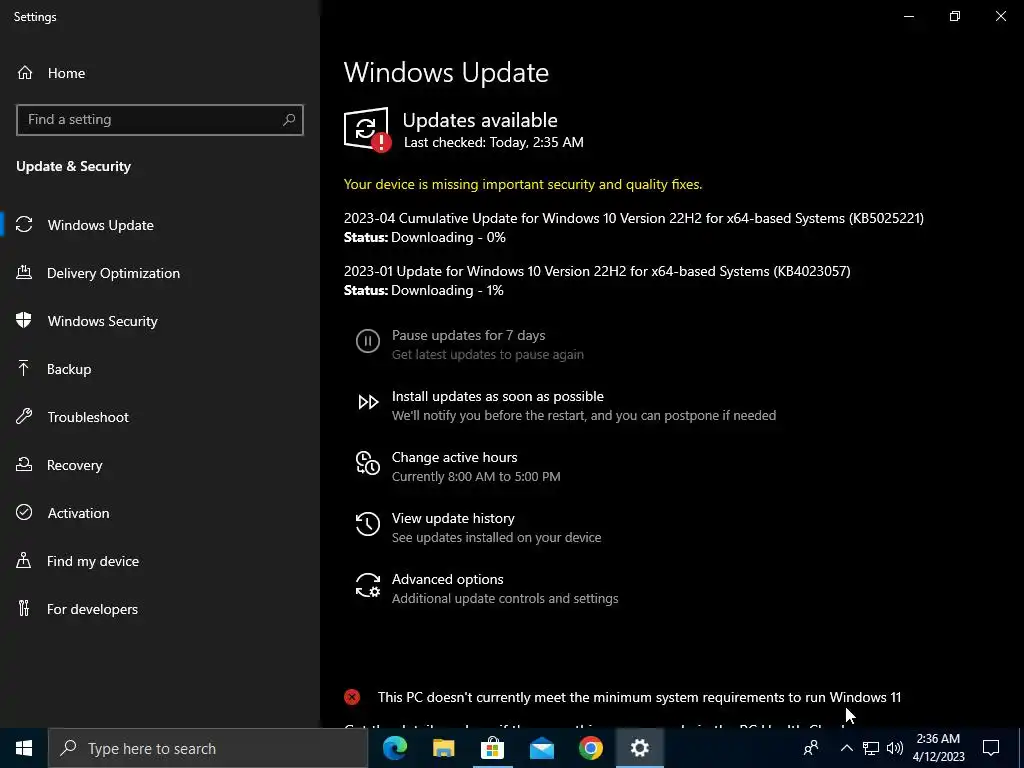Click the network icon in system tray

871,748
